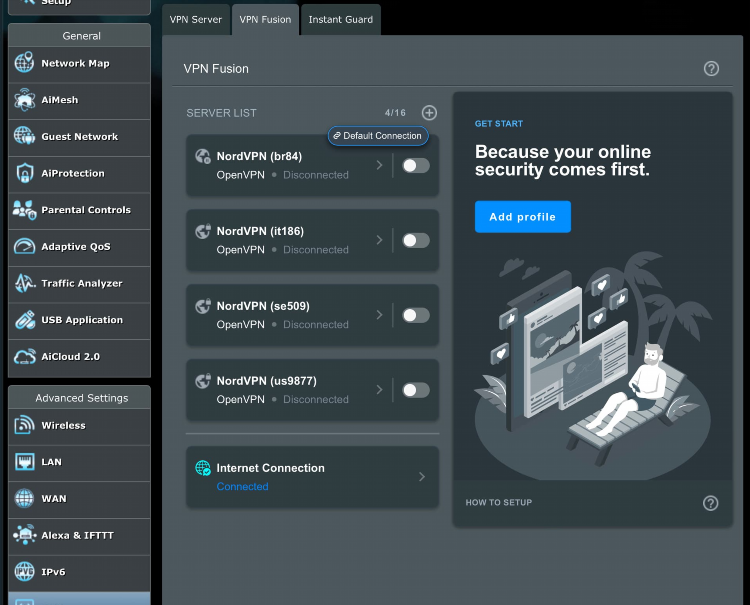The image size is (750, 605).
Task: Click the NordVPN (it186) globe icon
Action: pos(203,231)
